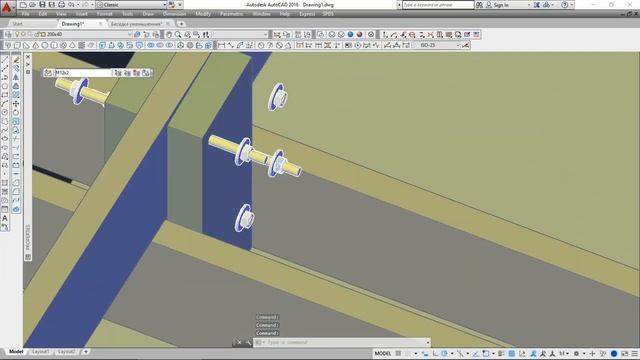640x360 pixels.
Task: Select the Zoom Realtime magnifier tool
Action: click(178, 35)
